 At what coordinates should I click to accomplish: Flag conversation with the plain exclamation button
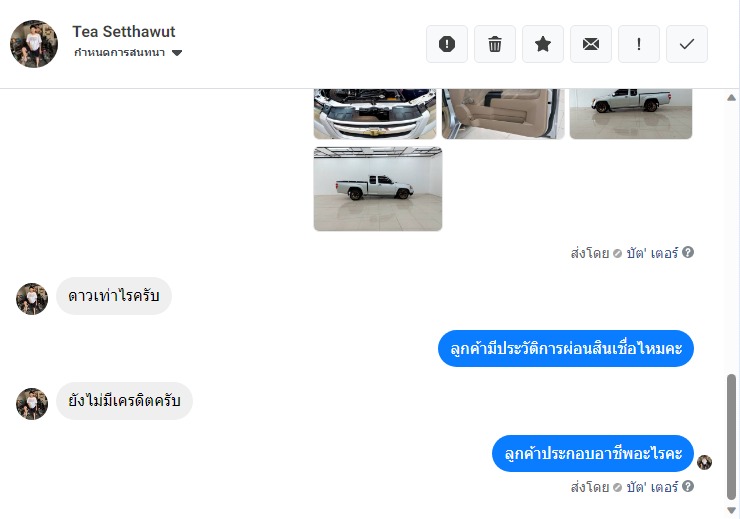click(639, 44)
